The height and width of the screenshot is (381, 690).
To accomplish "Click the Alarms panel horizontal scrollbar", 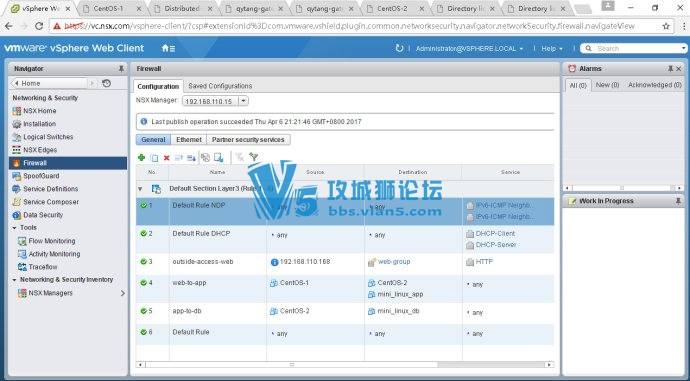I will 622,188.
